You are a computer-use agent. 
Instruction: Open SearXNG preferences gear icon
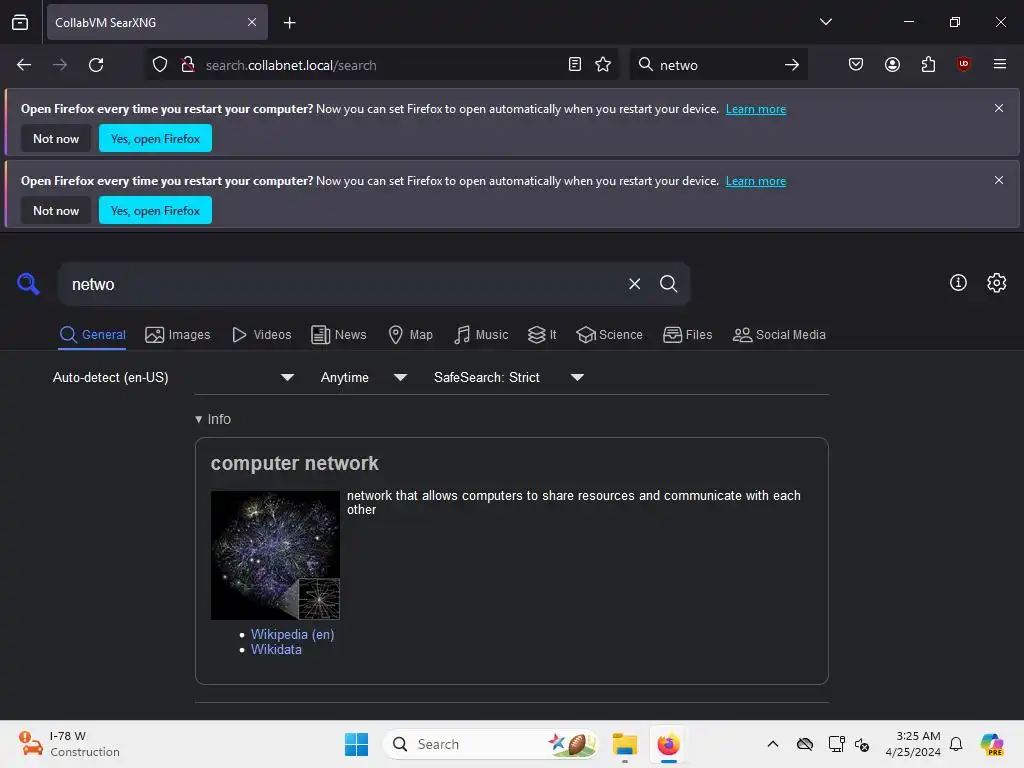[x=997, y=283]
